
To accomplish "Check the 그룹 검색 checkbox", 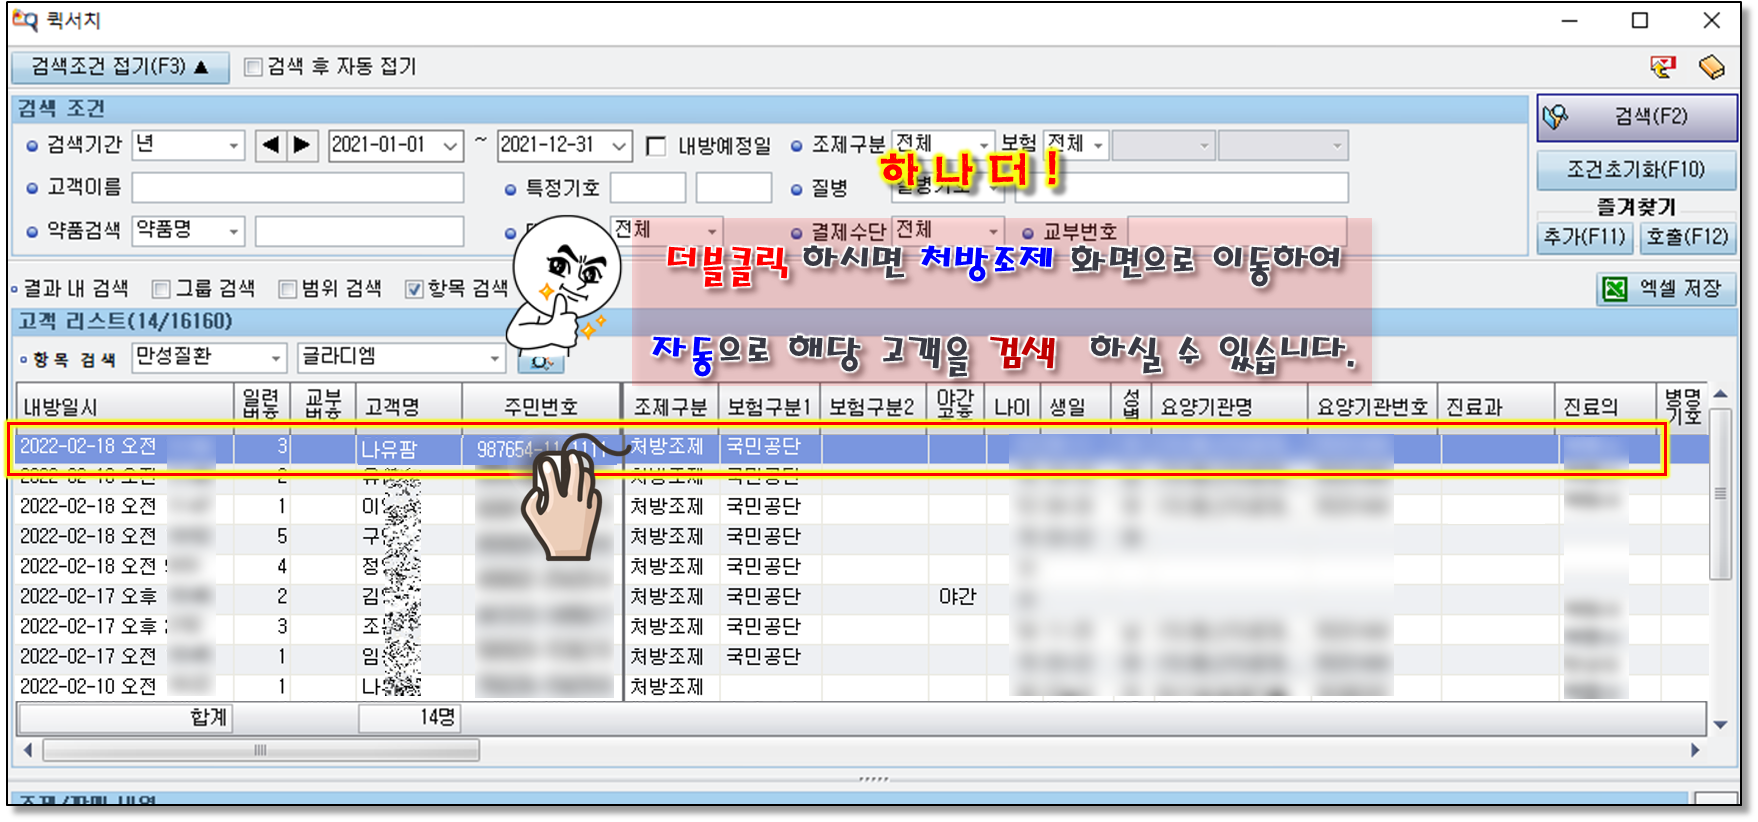I will tap(161, 289).
